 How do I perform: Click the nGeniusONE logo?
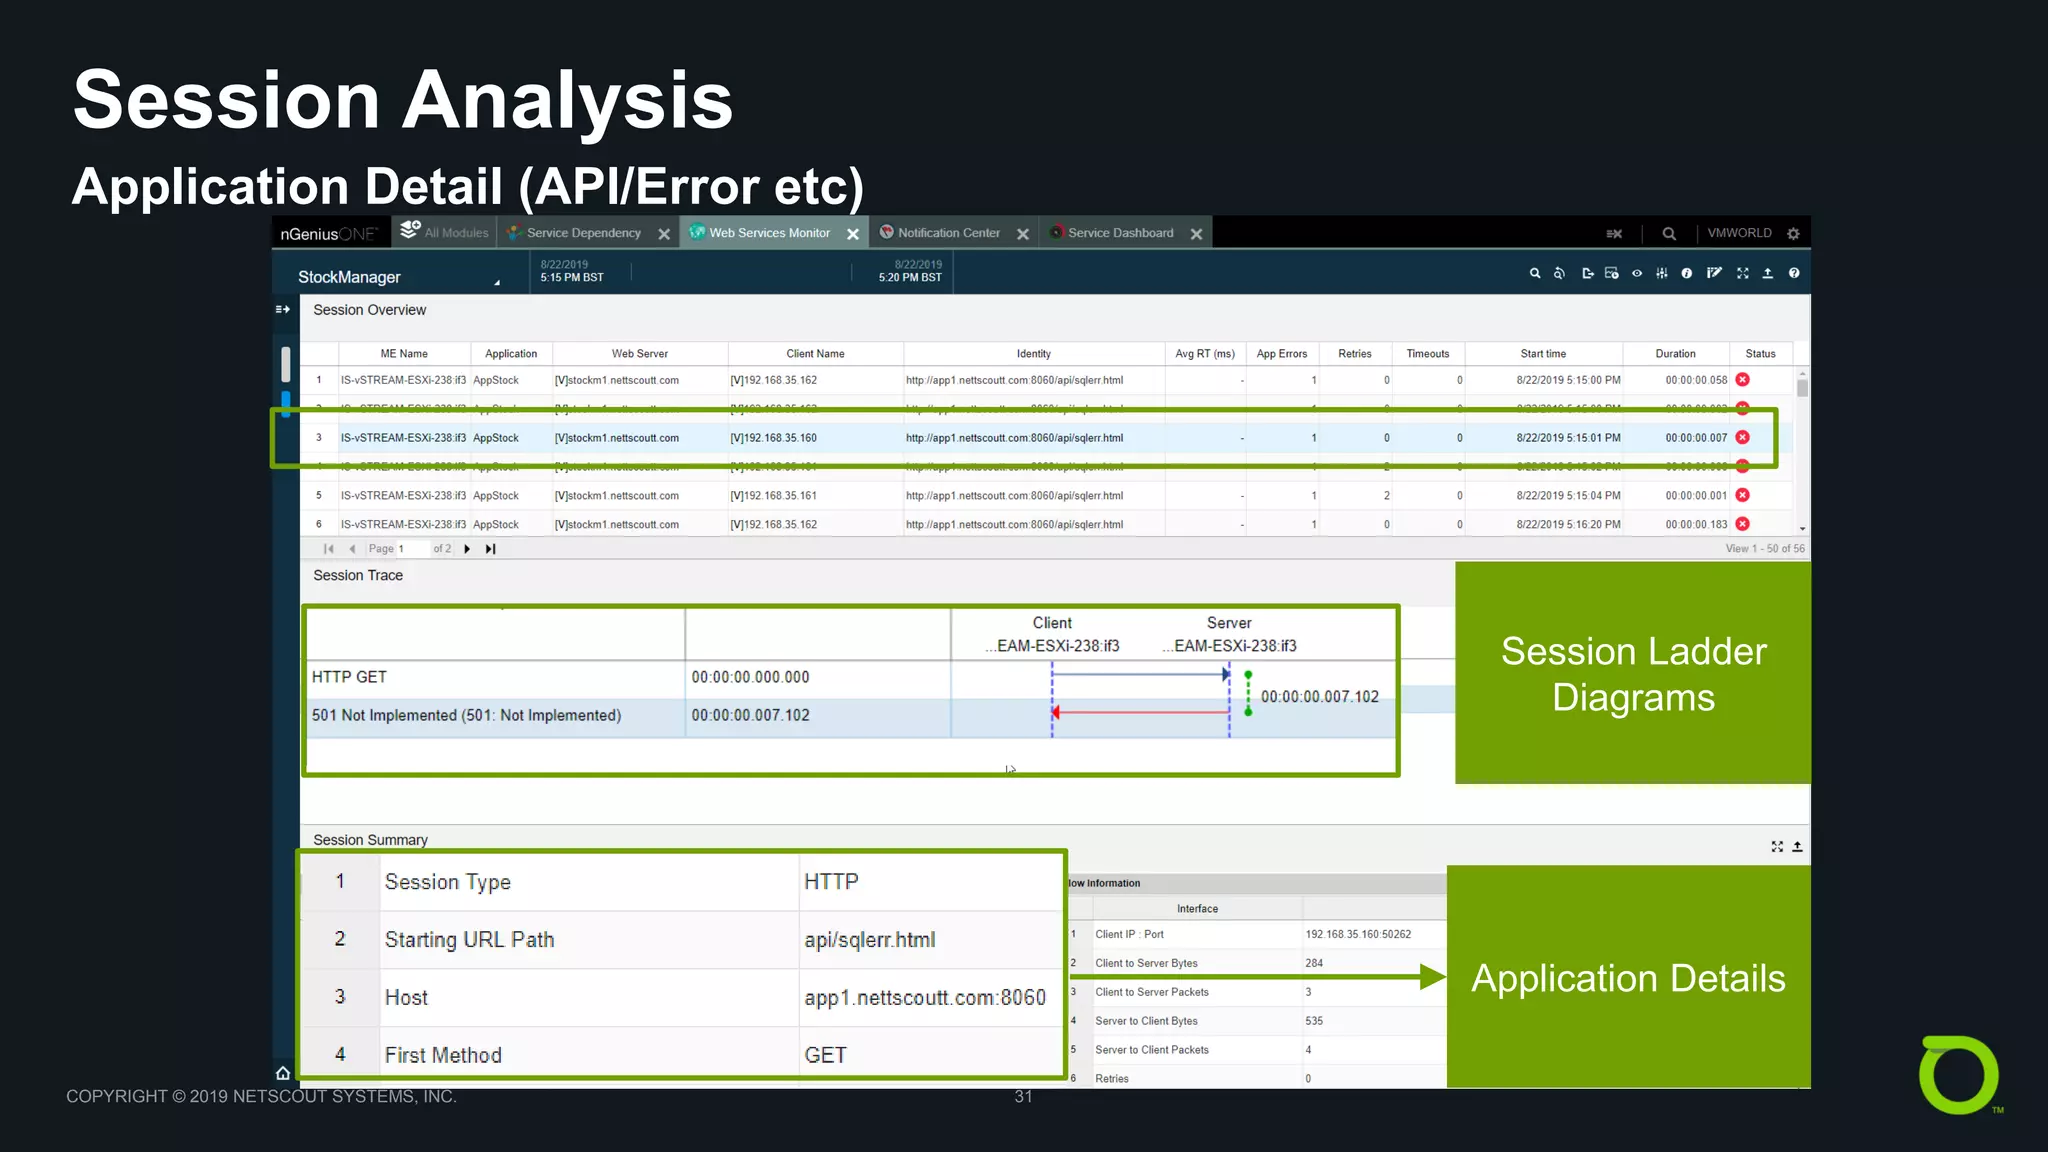329,234
